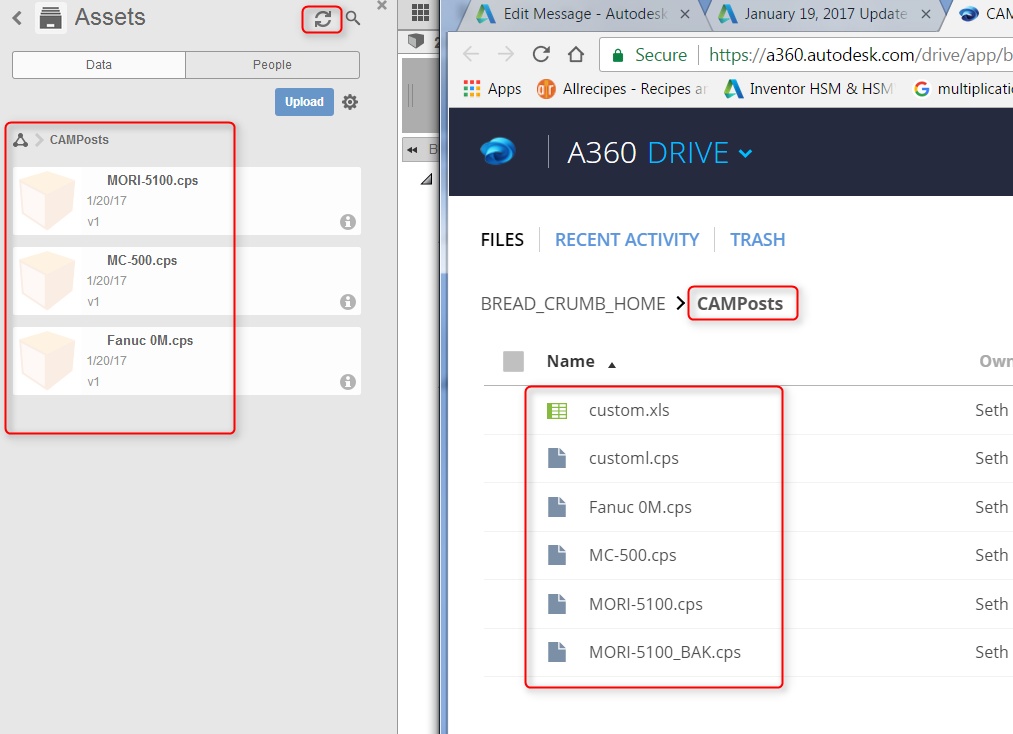Screen dimensions: 1013x734
Task: Select the FILES tab
Action: tap(502, 240)
